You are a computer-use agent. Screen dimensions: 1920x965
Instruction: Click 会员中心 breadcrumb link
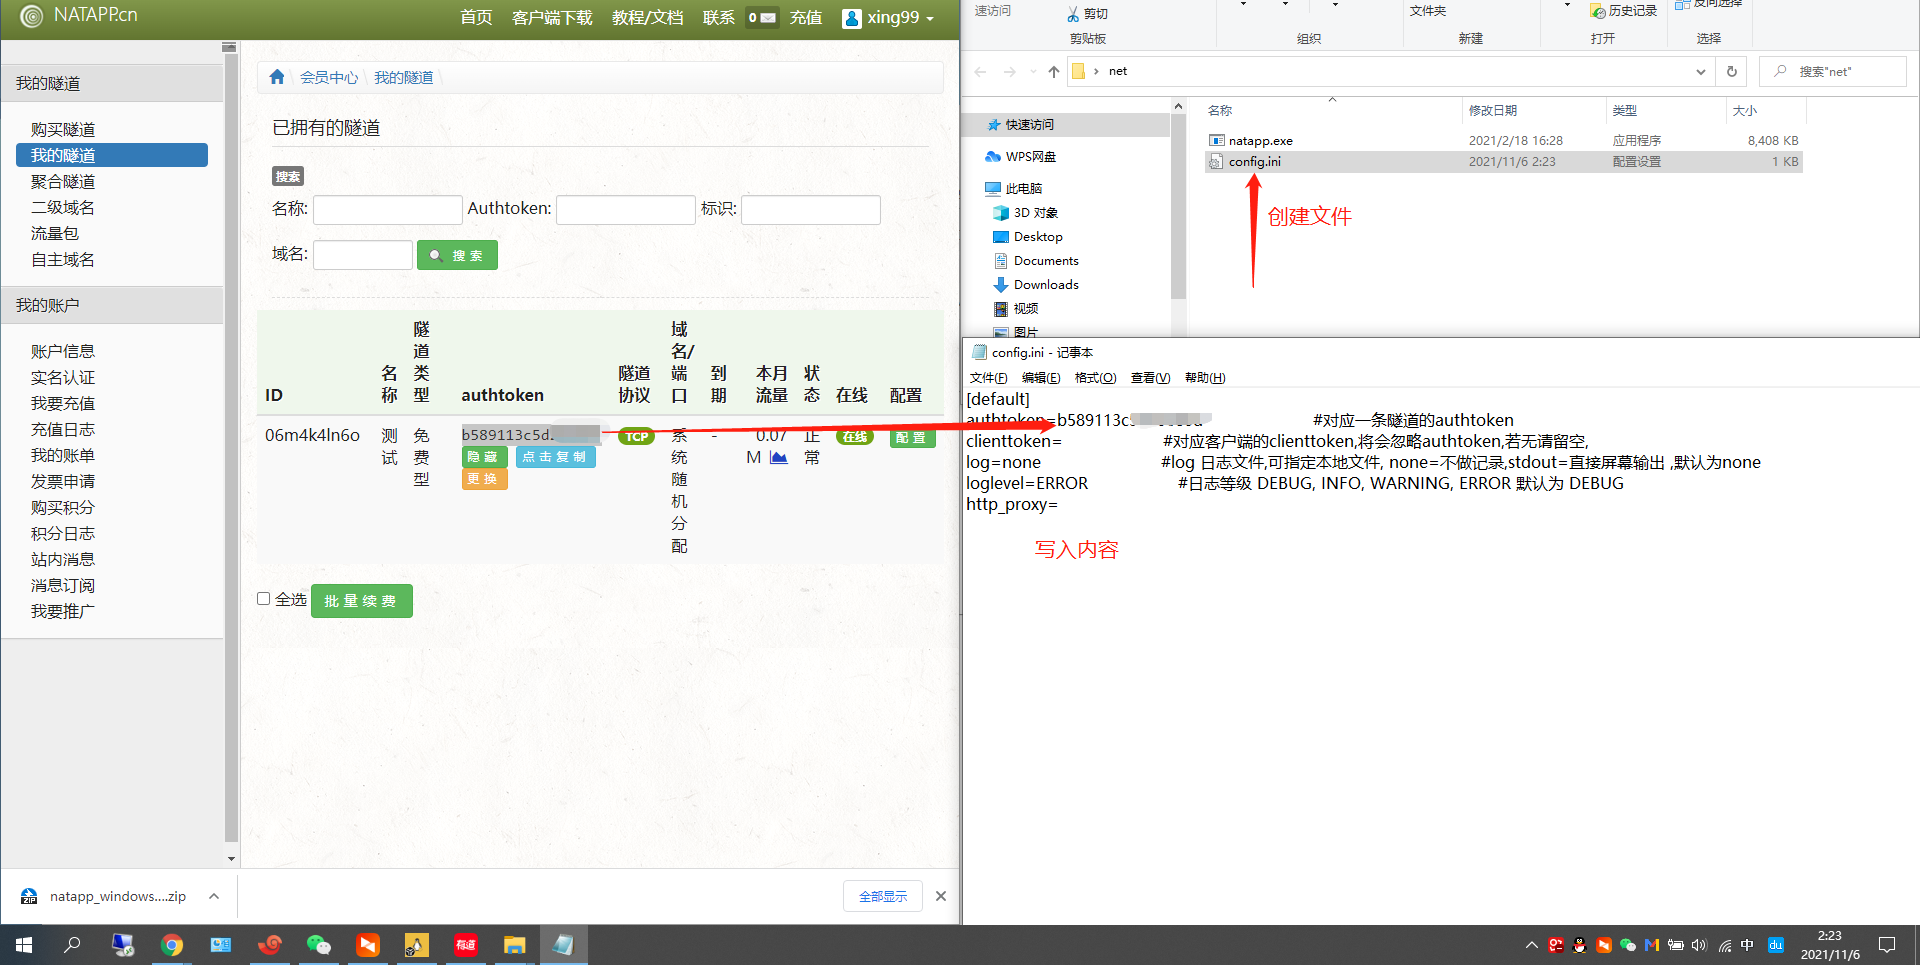(x=329, y=77)
